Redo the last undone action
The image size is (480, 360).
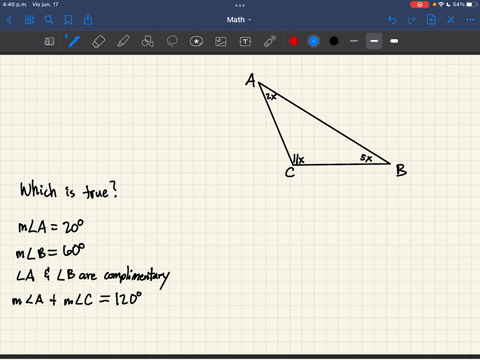412,20
